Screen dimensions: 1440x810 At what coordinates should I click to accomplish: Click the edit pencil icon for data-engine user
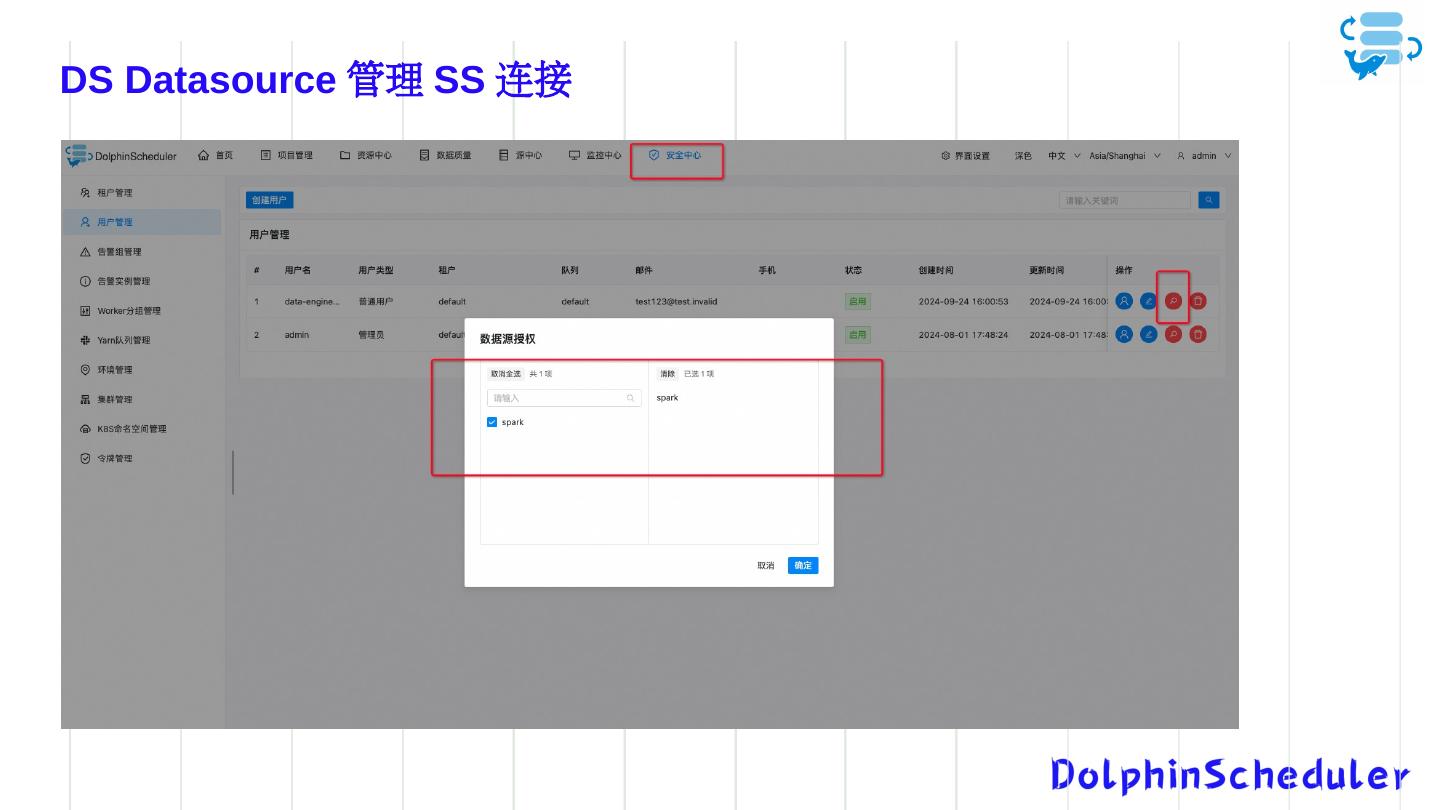coord(1149,301)
